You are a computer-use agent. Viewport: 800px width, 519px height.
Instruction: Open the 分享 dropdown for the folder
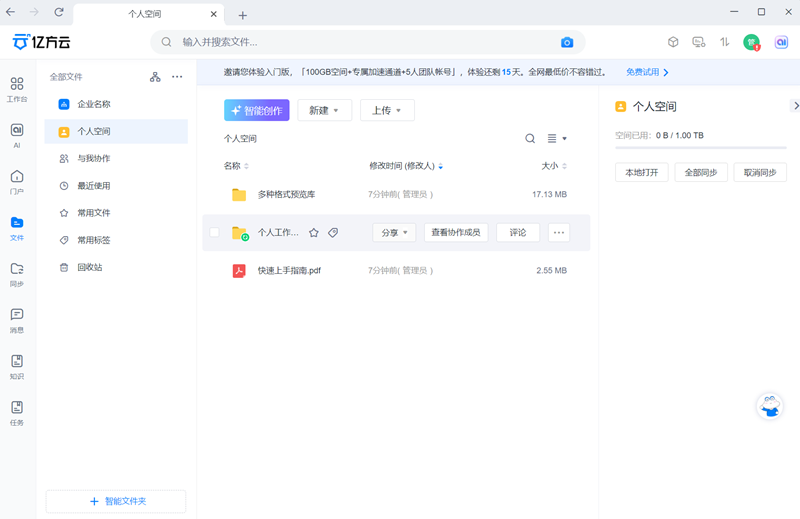(x=394, y=233)
